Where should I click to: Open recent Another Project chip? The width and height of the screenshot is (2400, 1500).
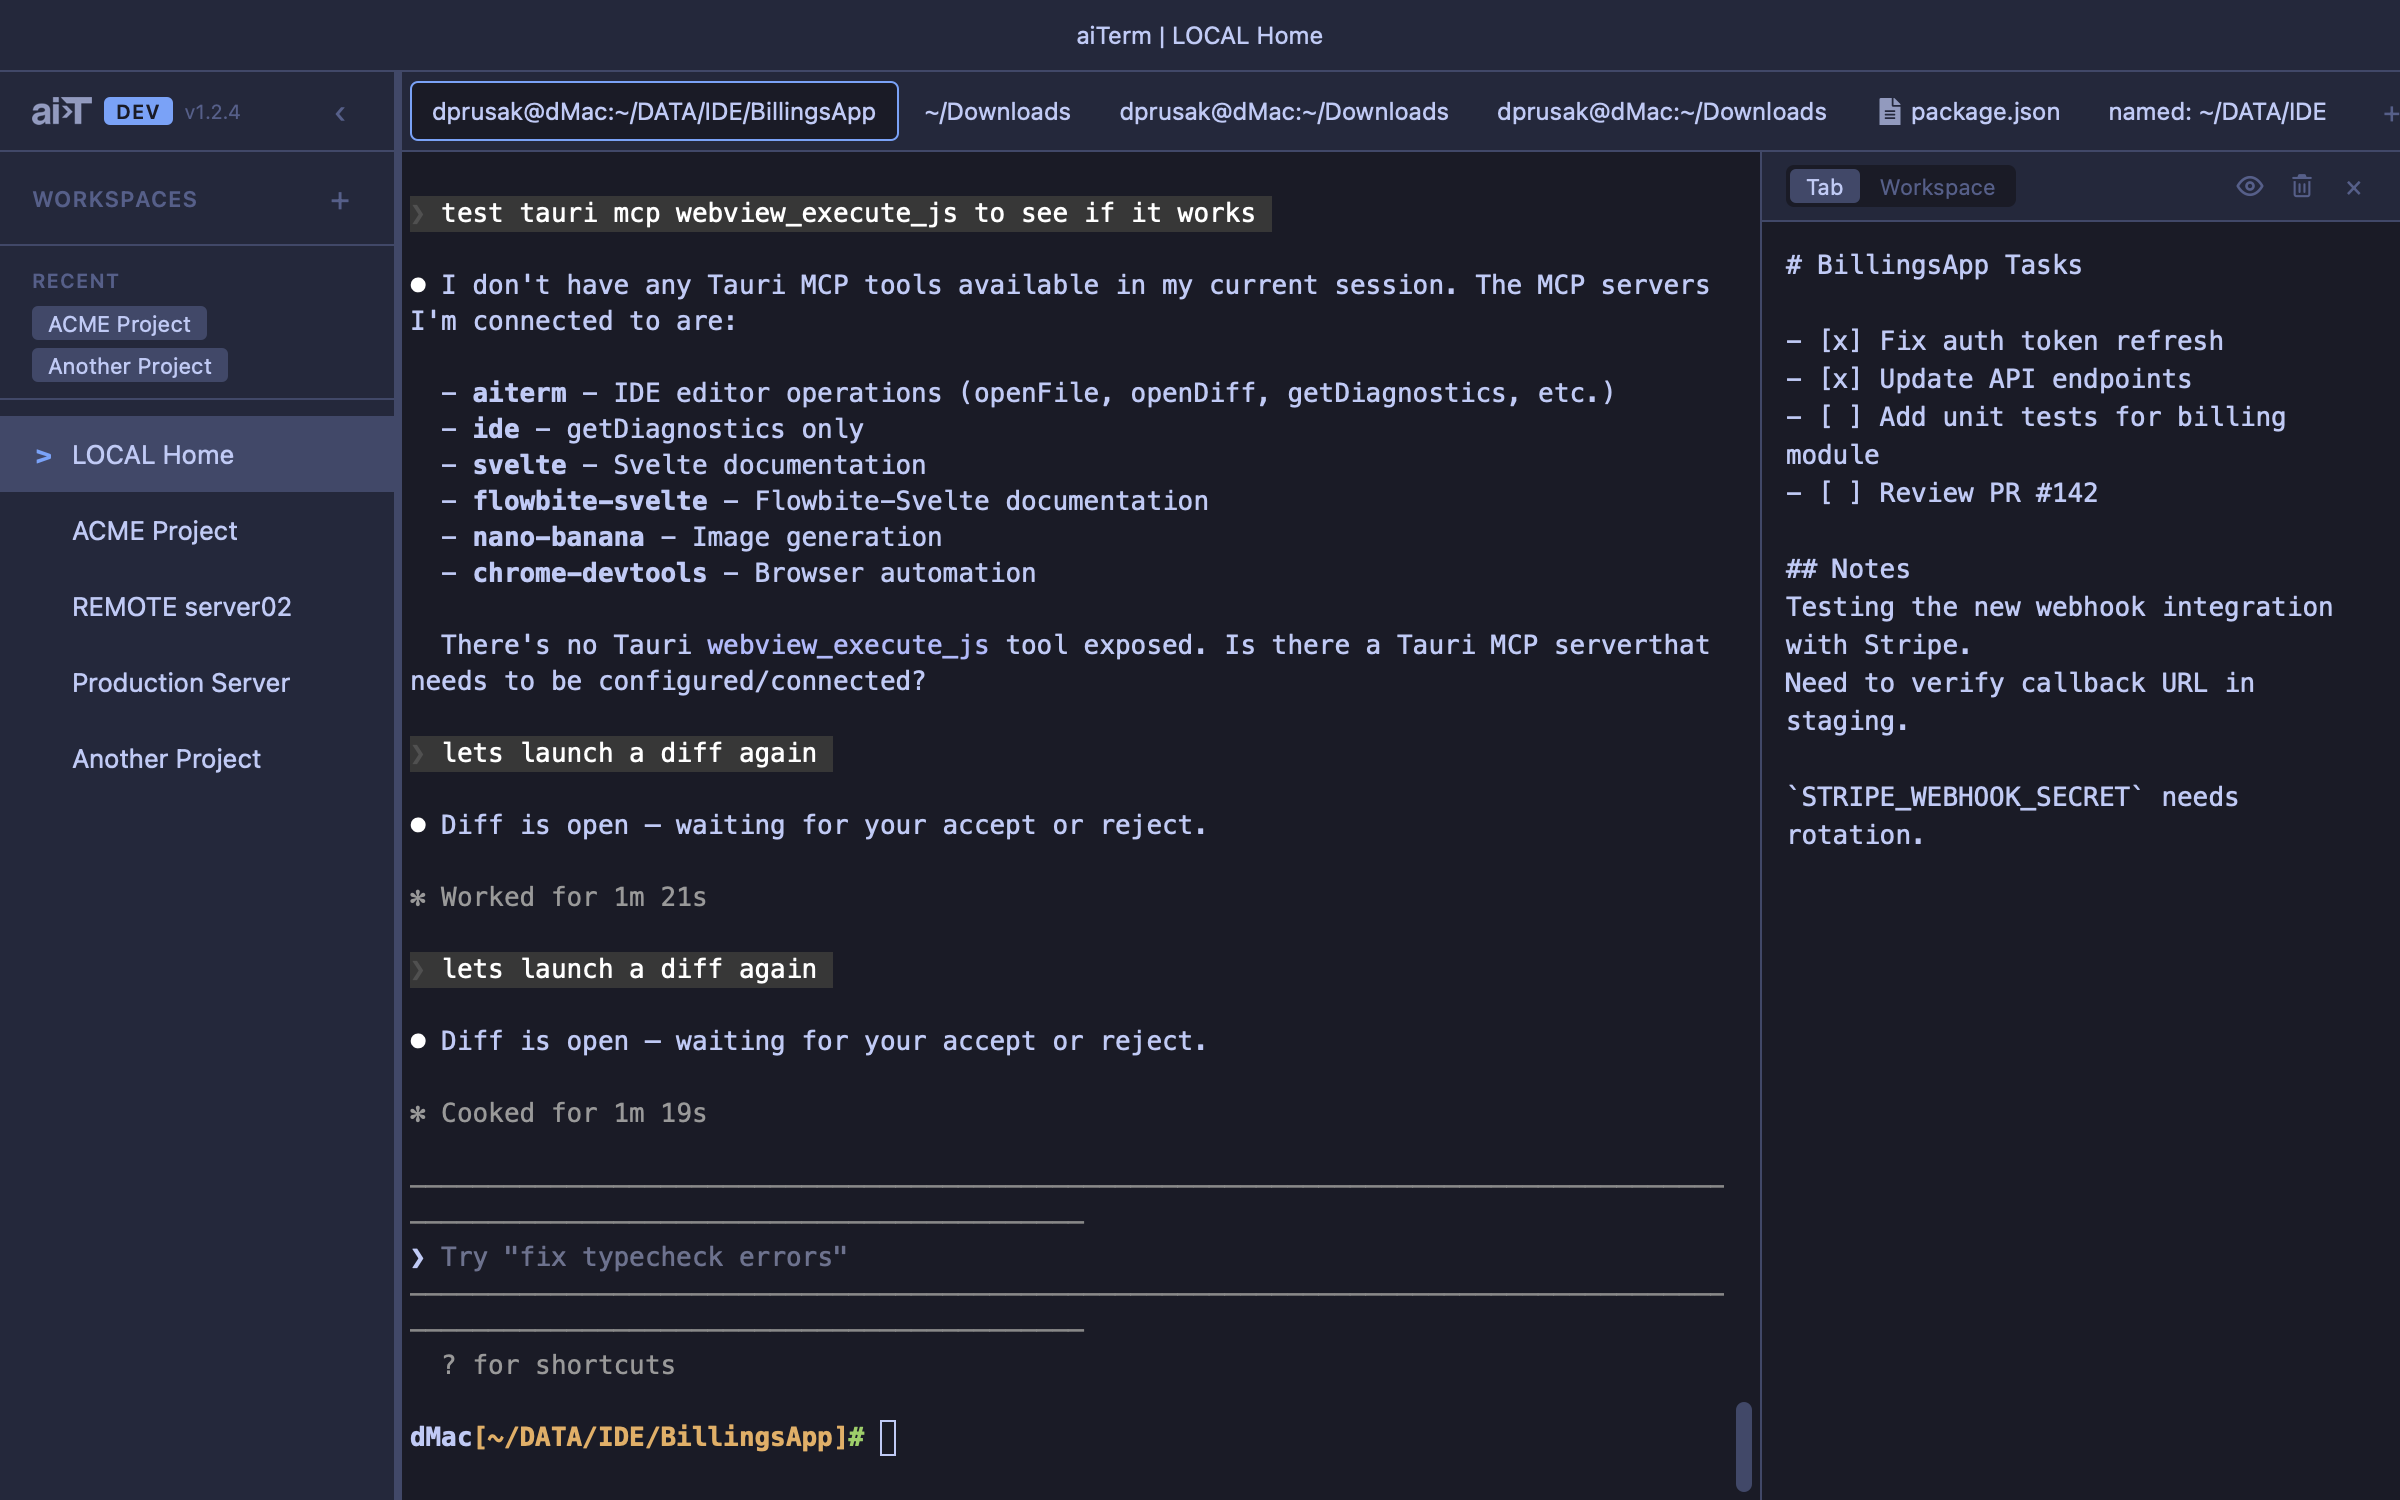click(130, 366)
